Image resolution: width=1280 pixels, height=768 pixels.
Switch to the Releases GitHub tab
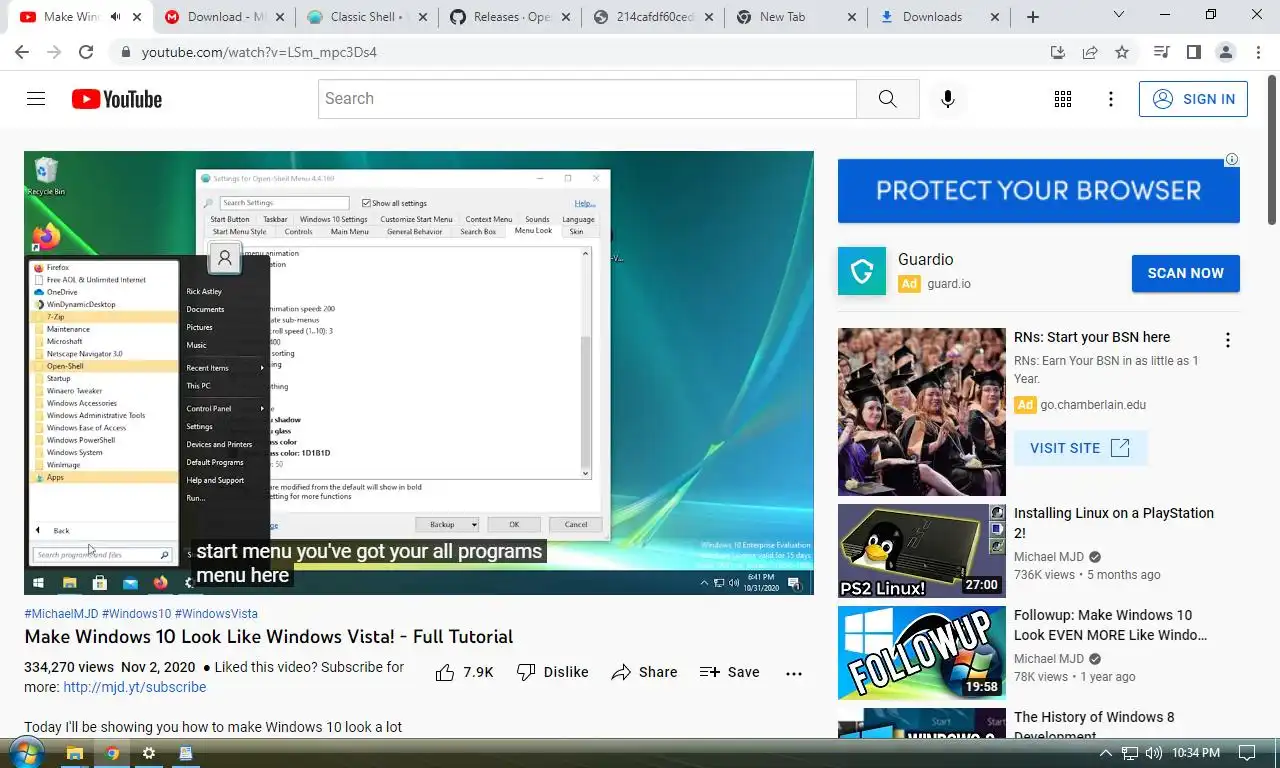point(510,17)
